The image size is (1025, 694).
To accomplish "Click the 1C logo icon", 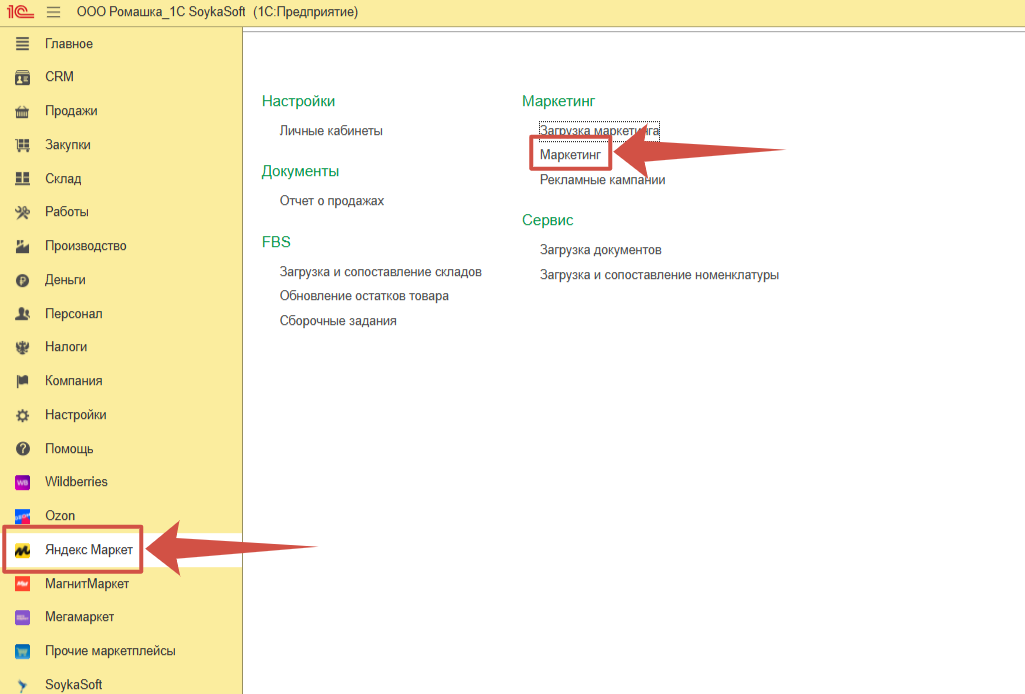I will pyautogui.click(x=19, y=12).
